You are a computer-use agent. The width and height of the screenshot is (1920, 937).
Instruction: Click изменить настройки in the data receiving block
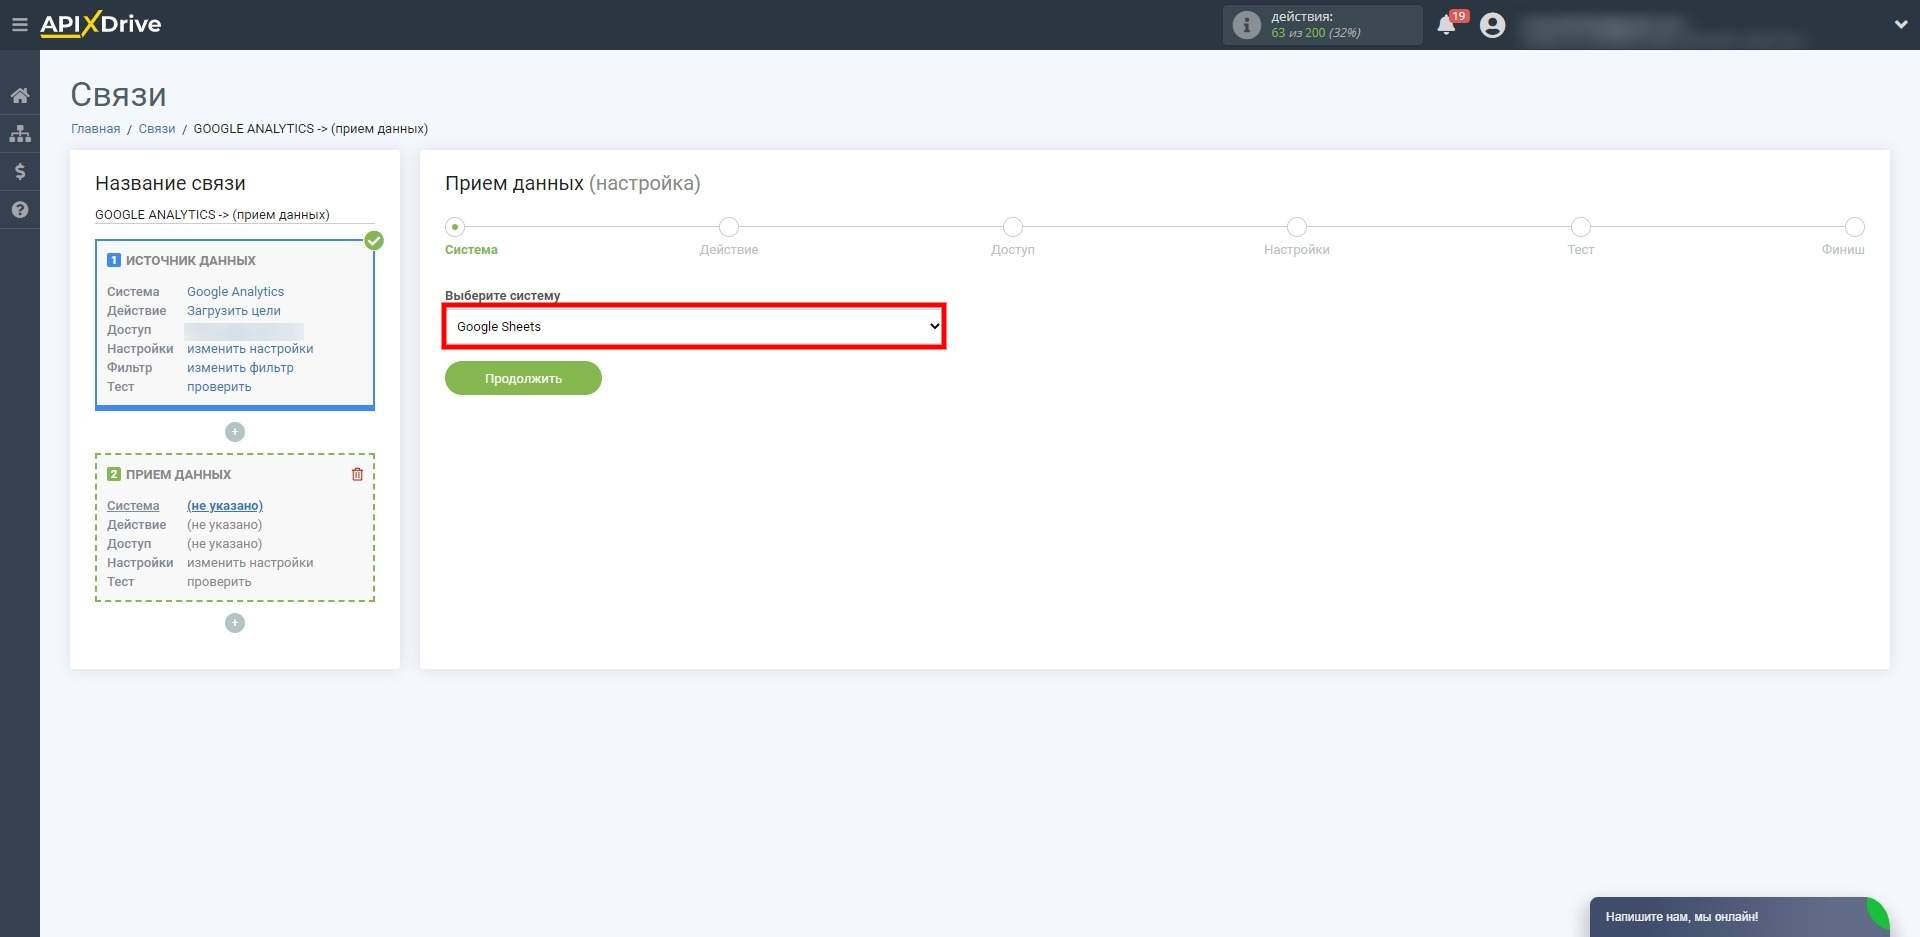coord(250,563)
